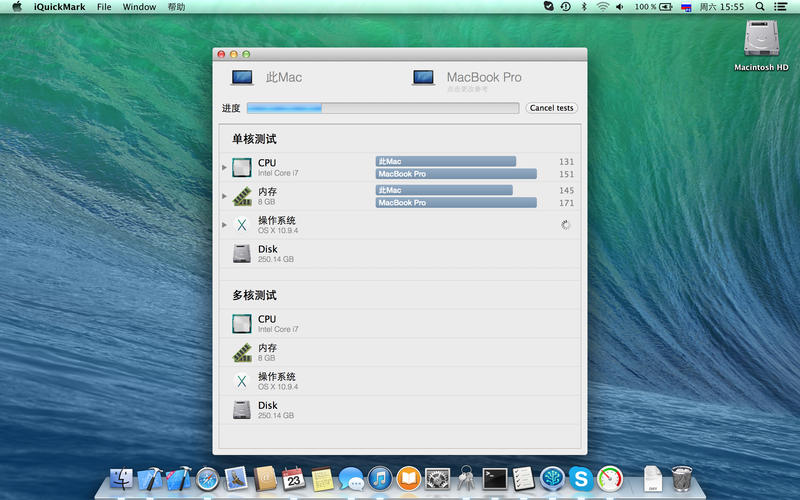
Task: Click the battery status indicator
Action: (x=653, y=7)
